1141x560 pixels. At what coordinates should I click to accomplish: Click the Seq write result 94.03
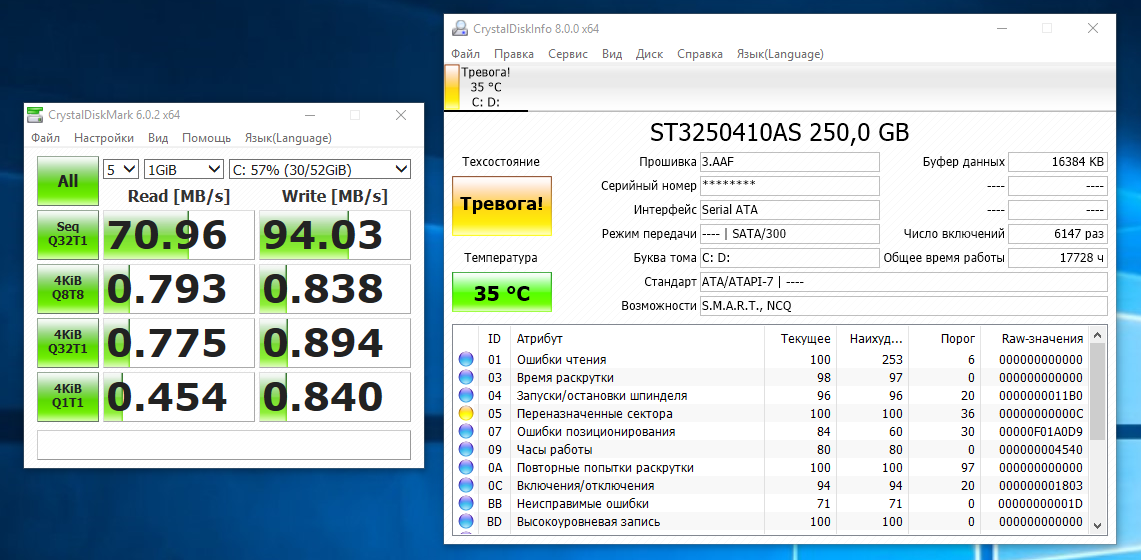(335, 235)
